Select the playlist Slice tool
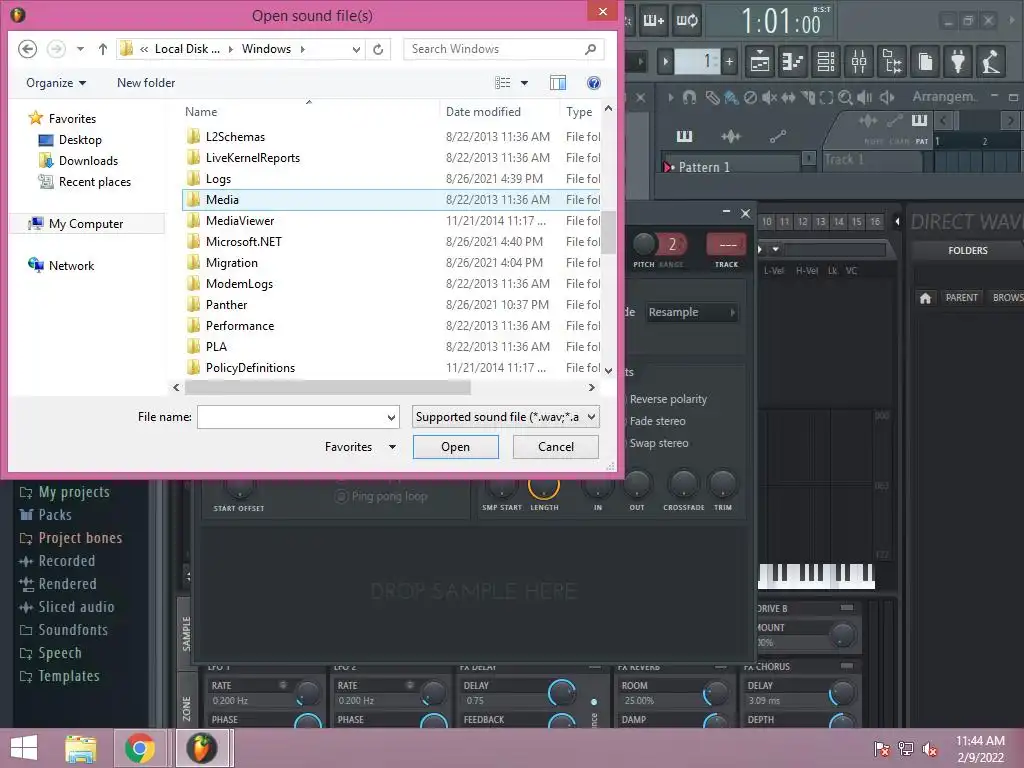This screenshot has width=1024, height=768. click(x=808, y=98)
